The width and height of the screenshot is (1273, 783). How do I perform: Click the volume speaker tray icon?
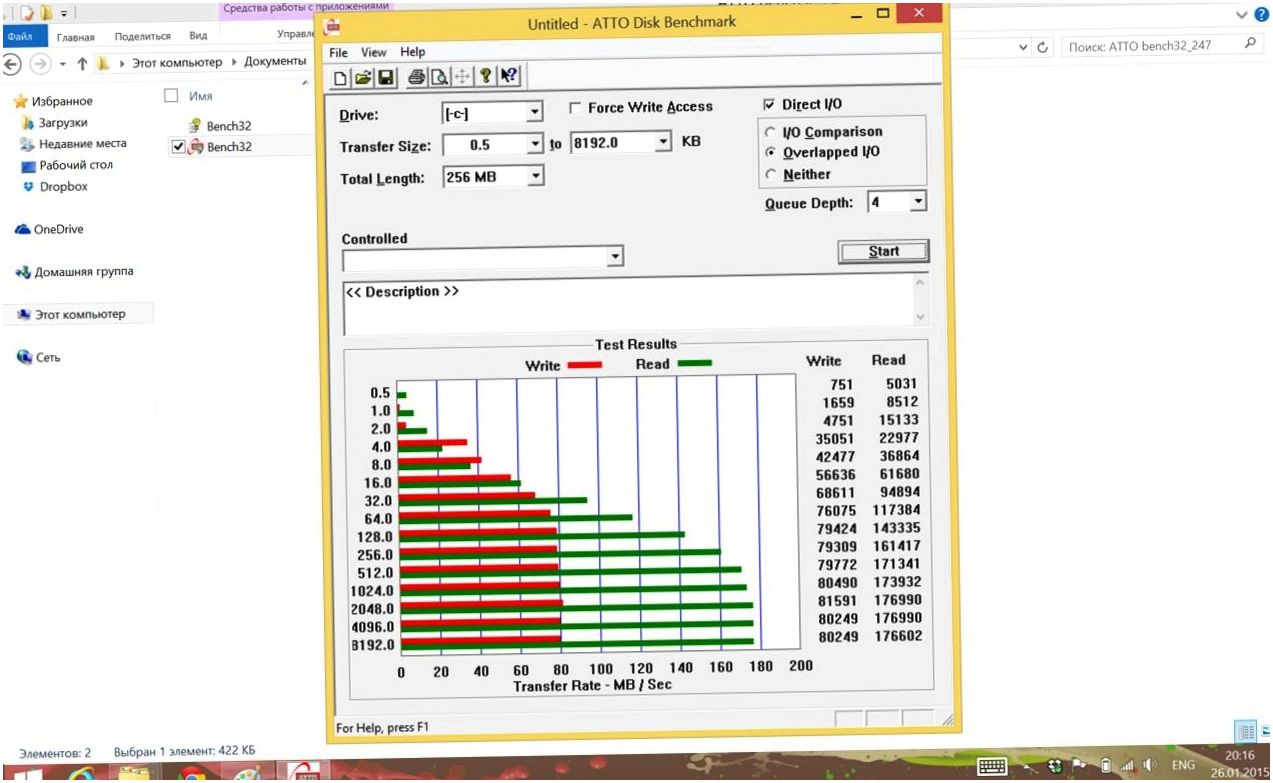click(1149, 766)
